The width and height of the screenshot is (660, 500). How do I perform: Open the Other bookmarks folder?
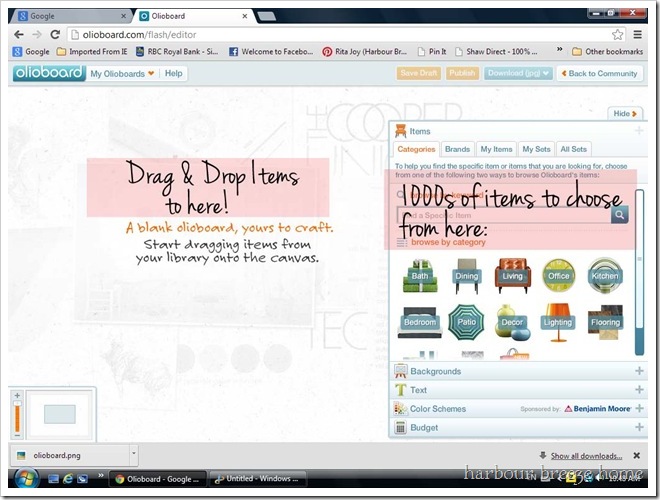(x=607, y=52)
